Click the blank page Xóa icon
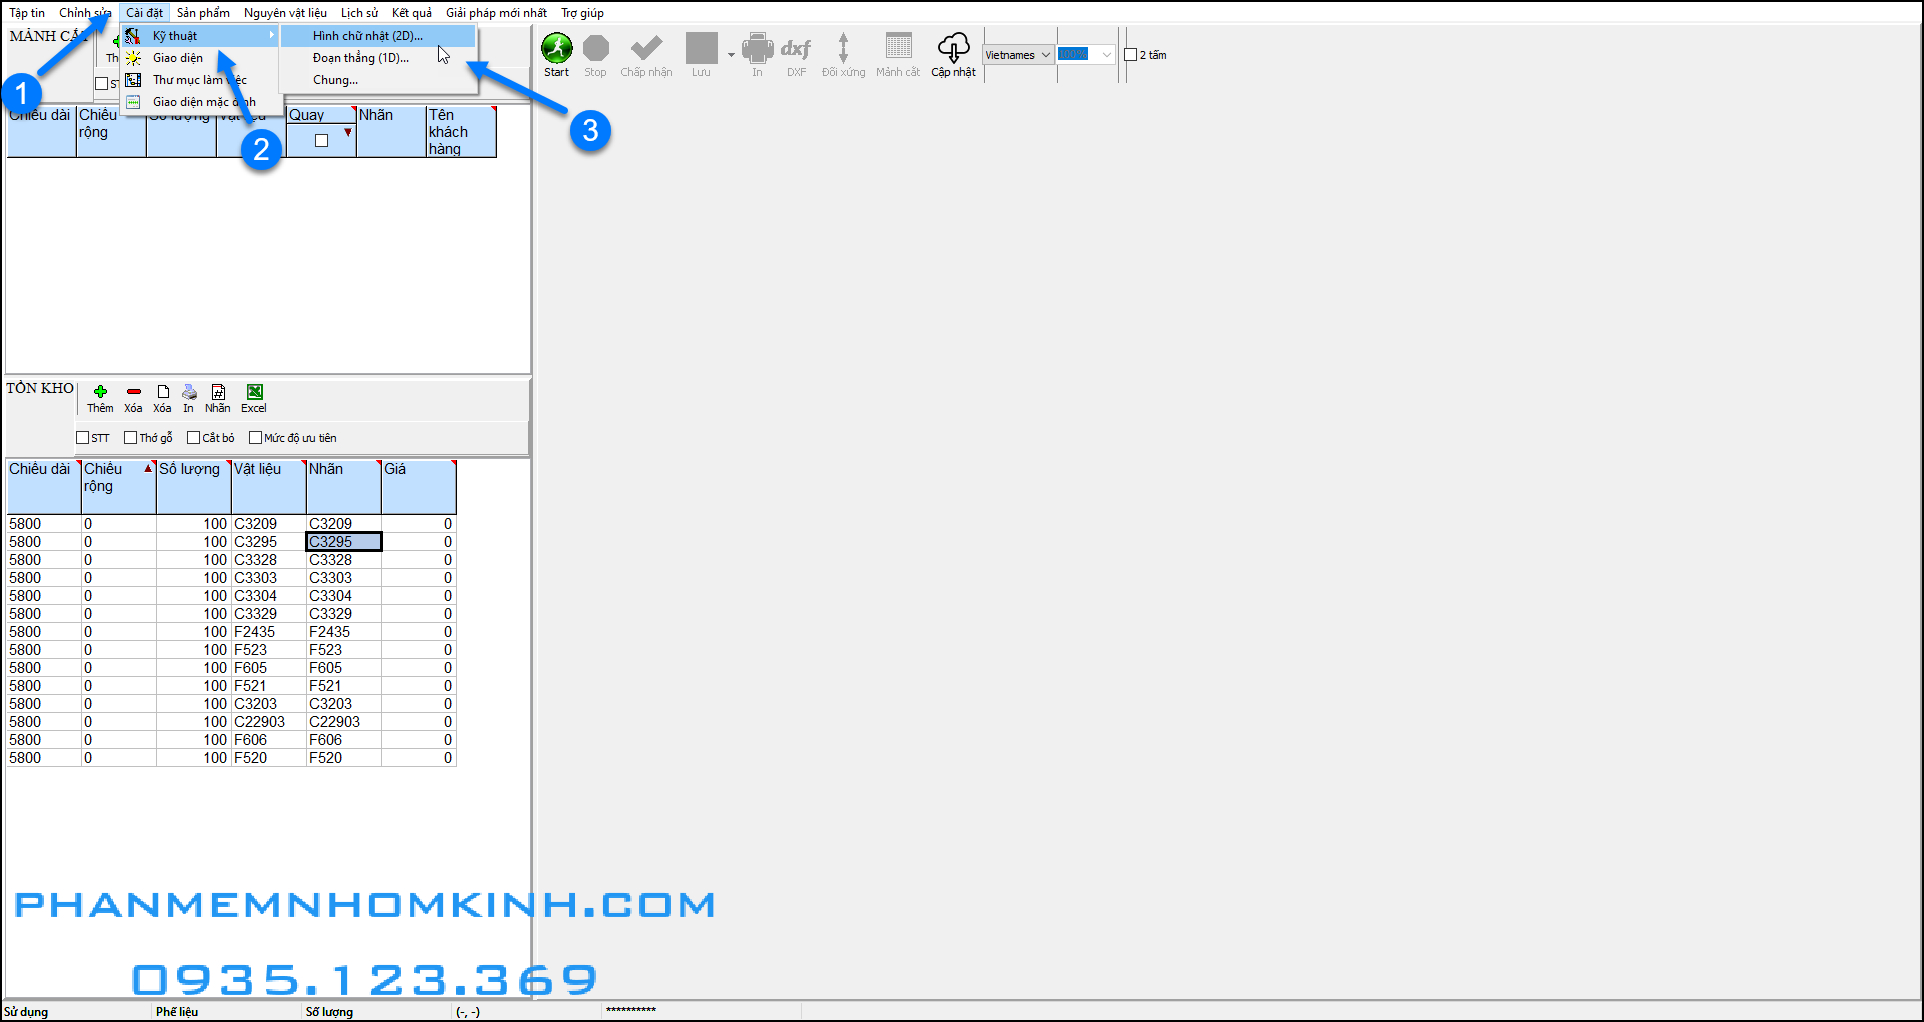1924x1022 pixels. coord(163,392)
